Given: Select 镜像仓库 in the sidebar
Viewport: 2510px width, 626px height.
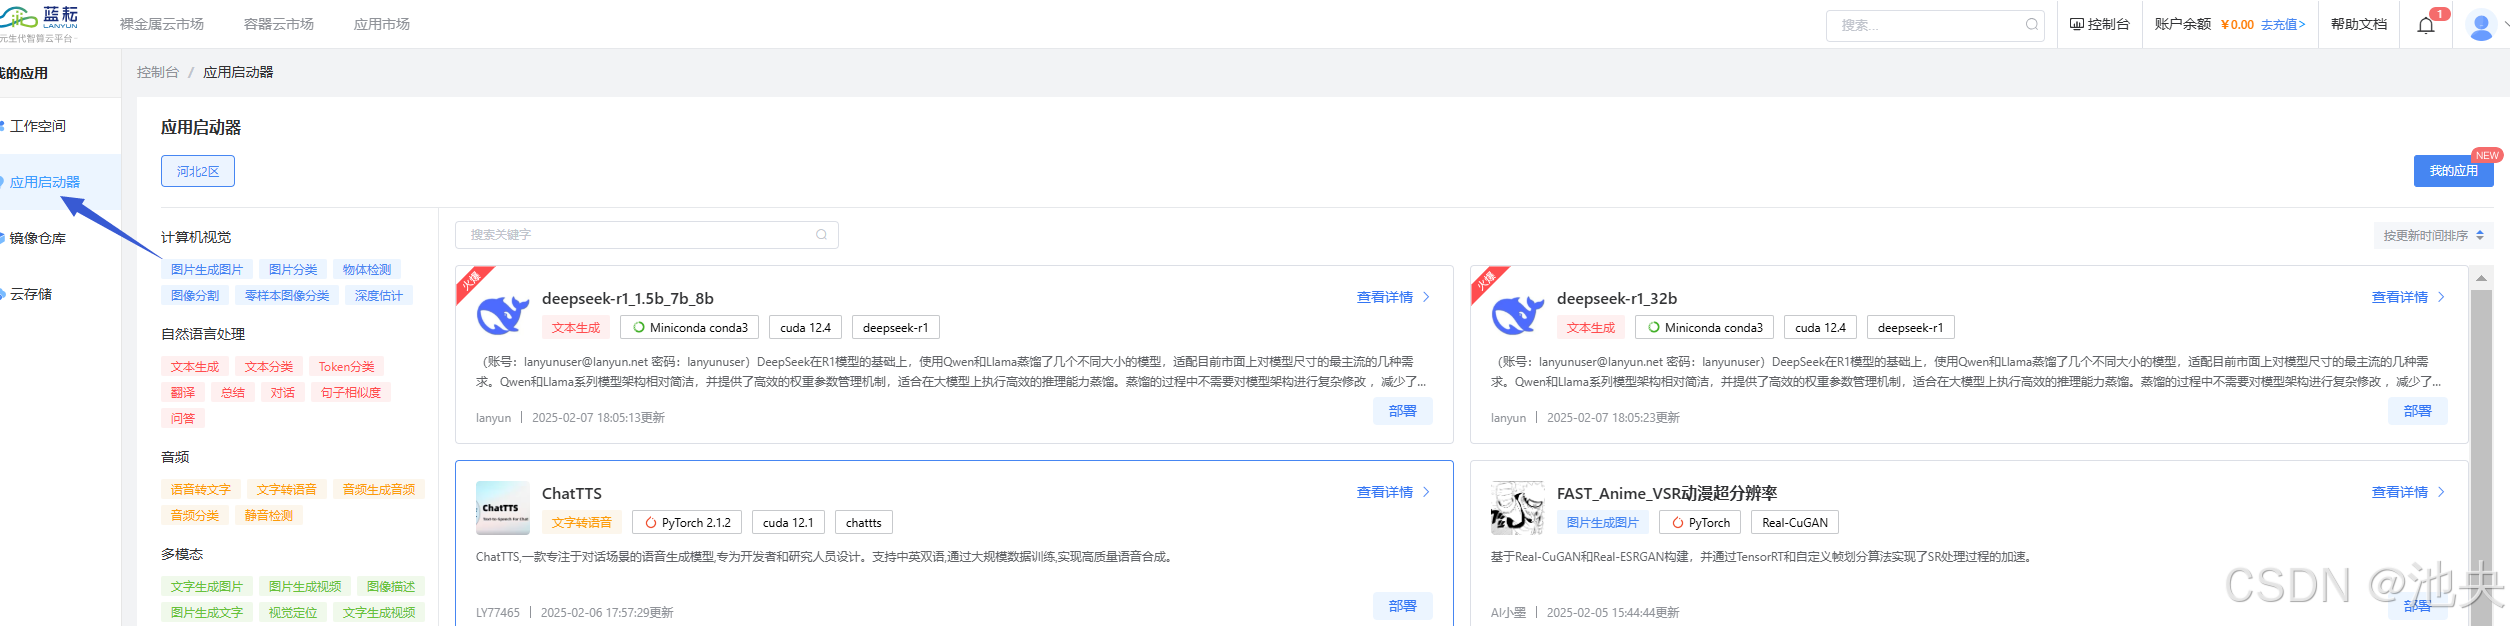Looking at the screenshot, I should pyautogui.click(x=38, y=238).
